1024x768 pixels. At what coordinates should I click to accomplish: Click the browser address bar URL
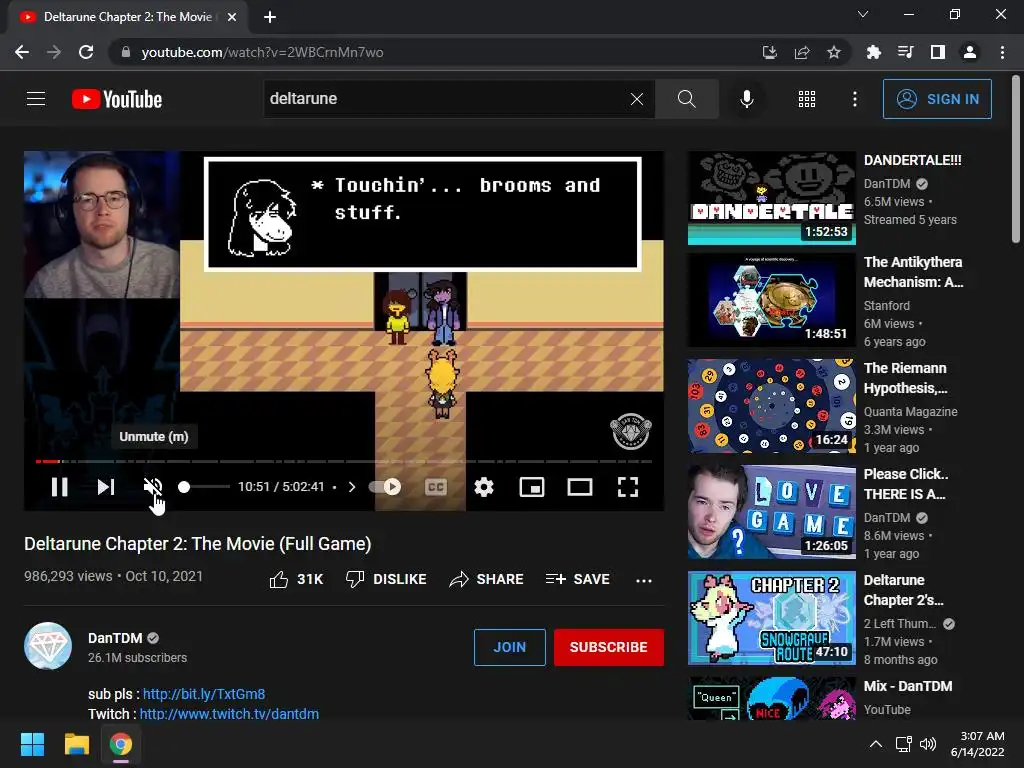[262, 52]
